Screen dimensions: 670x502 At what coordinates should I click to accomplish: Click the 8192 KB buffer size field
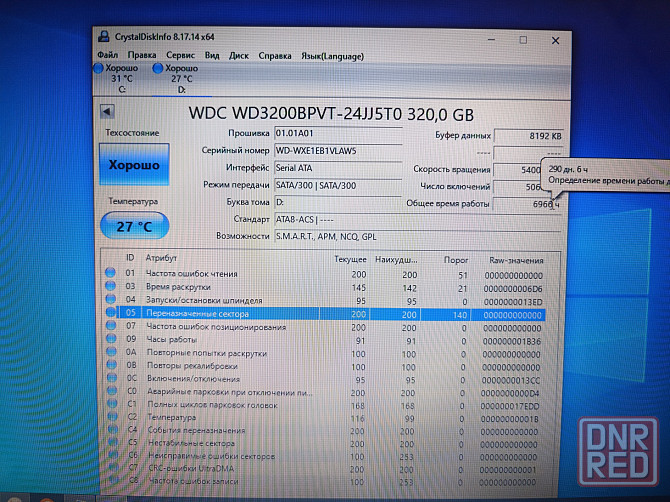pos(529,136)
